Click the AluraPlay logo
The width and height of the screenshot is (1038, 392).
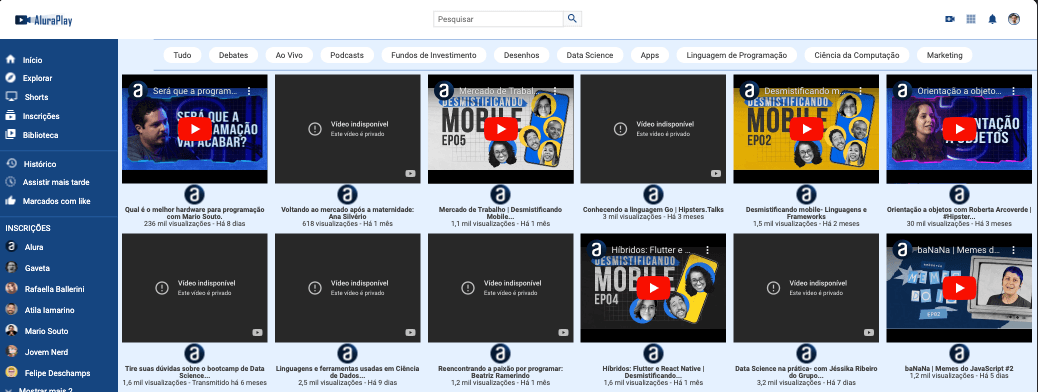click(44, 21)
